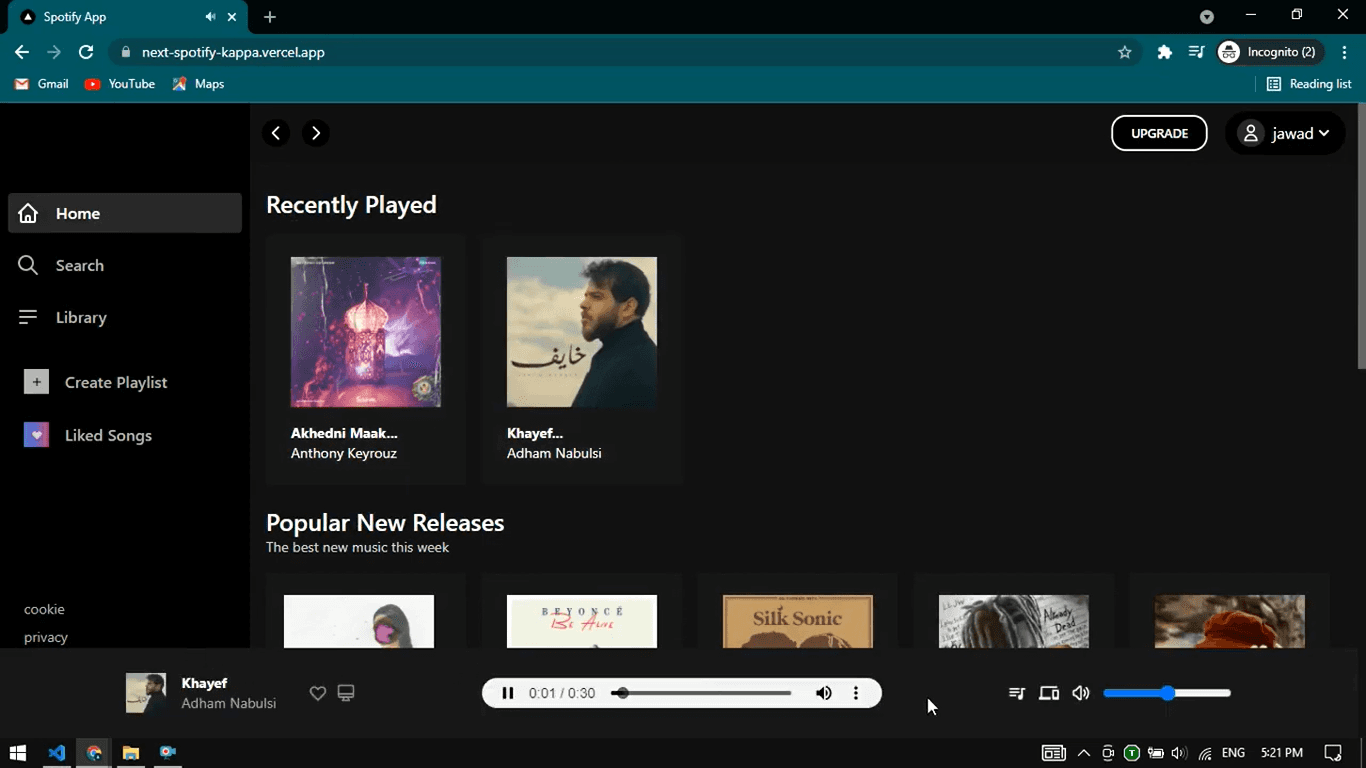Viewport: 1366px width, 768px height.
Task: Click the Khayef title in now playing bar
Action: [204, 683]
